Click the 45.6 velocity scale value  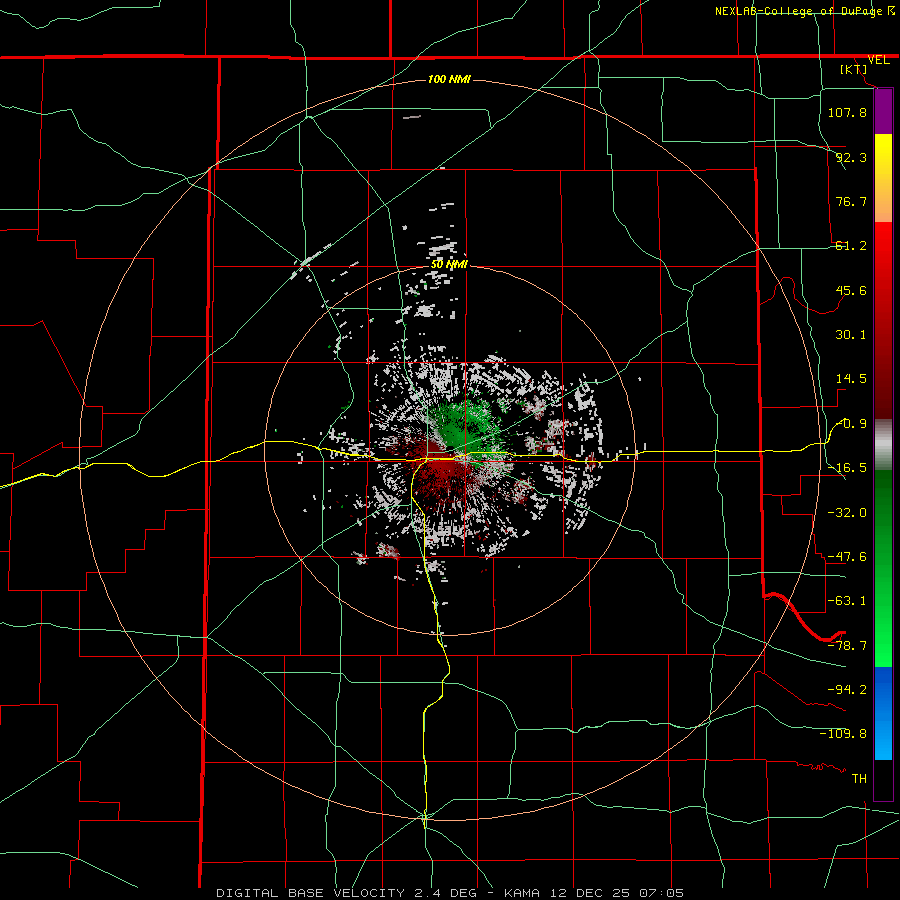(851, 290)
